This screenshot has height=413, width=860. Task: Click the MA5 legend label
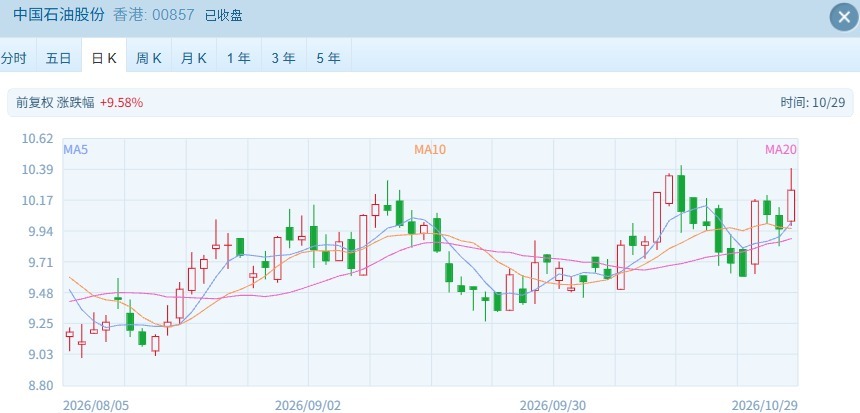coord(76,150)
